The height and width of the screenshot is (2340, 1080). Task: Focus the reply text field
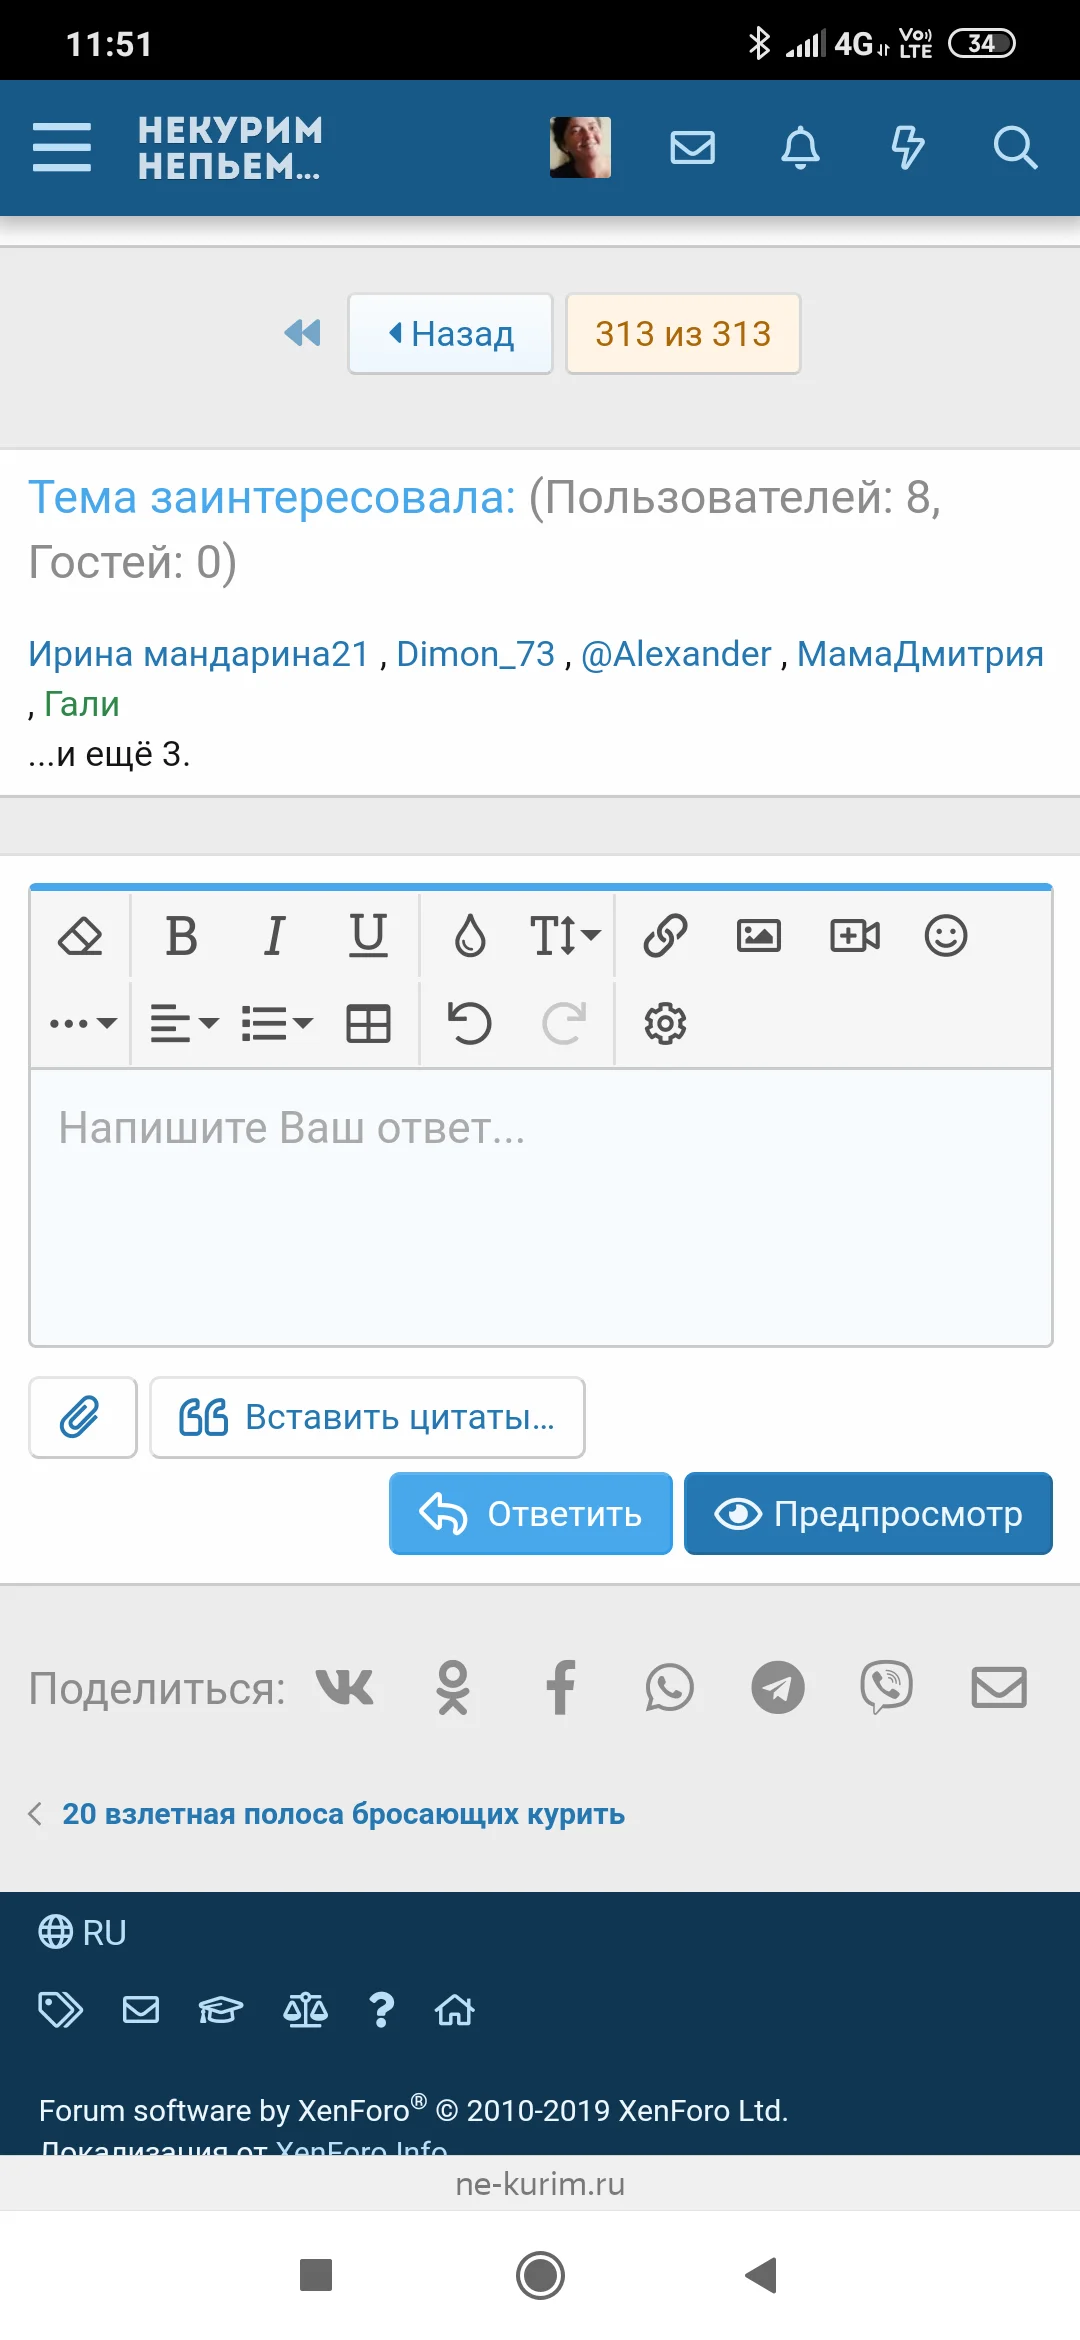pyautogui.click(x=541, y=1207)
